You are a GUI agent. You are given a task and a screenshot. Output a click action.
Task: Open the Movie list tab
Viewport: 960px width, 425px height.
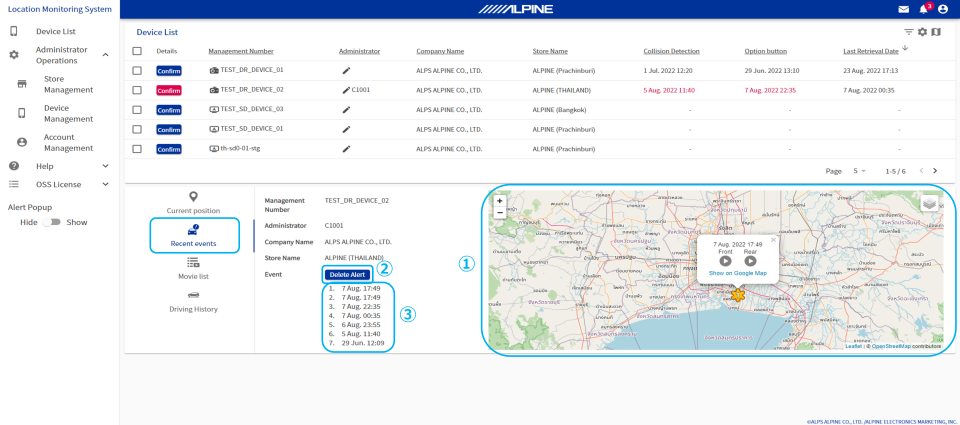click(x=193, y=269)
